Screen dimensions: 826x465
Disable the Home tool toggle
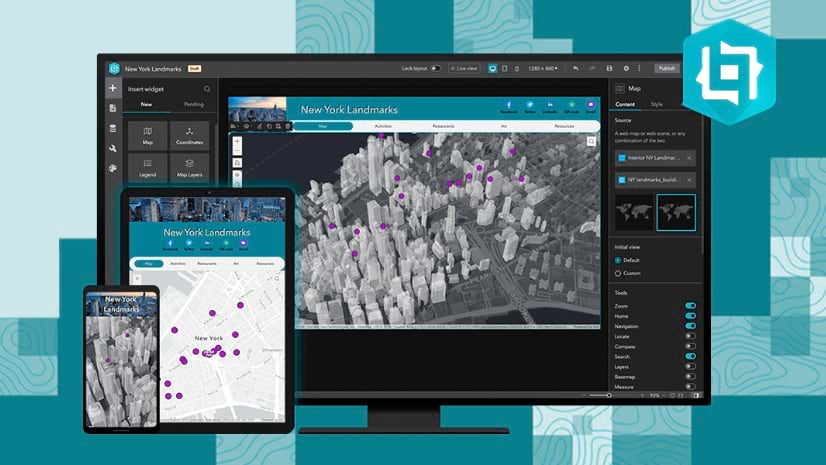pyautogui.click(x=690, y=316)
